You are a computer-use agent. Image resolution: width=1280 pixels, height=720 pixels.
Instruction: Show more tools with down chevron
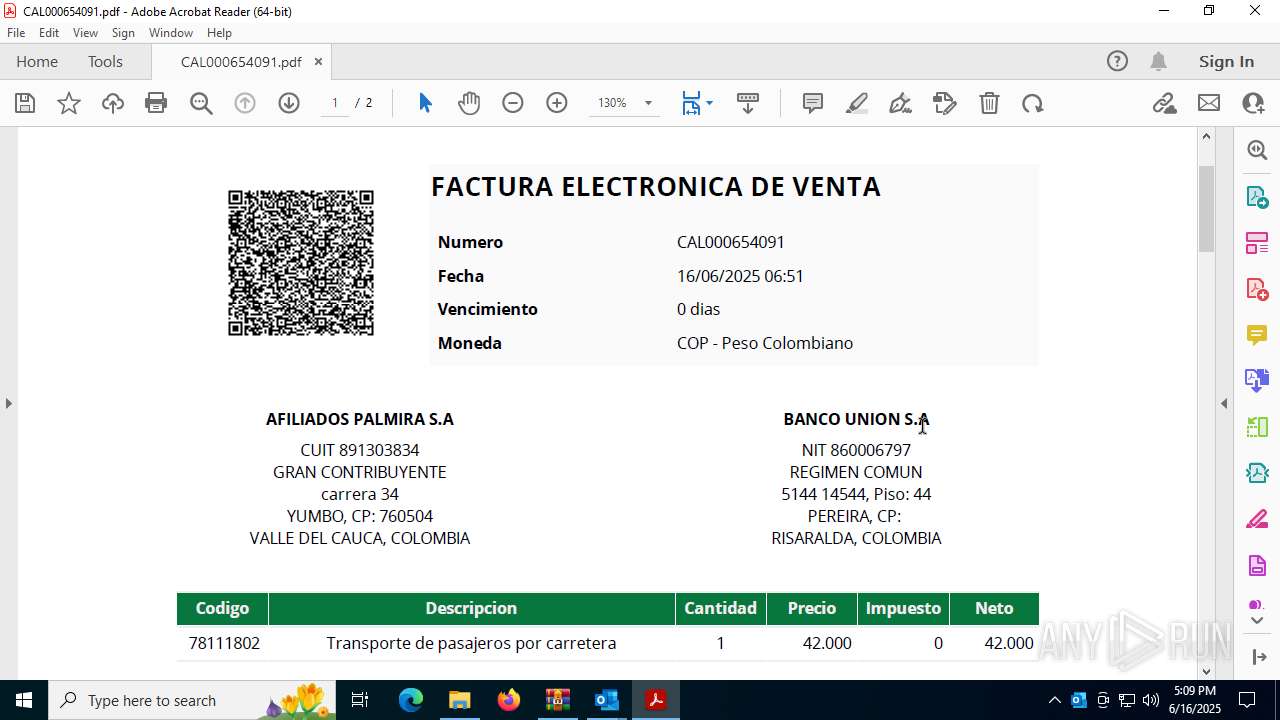[x=1257, y=620]
